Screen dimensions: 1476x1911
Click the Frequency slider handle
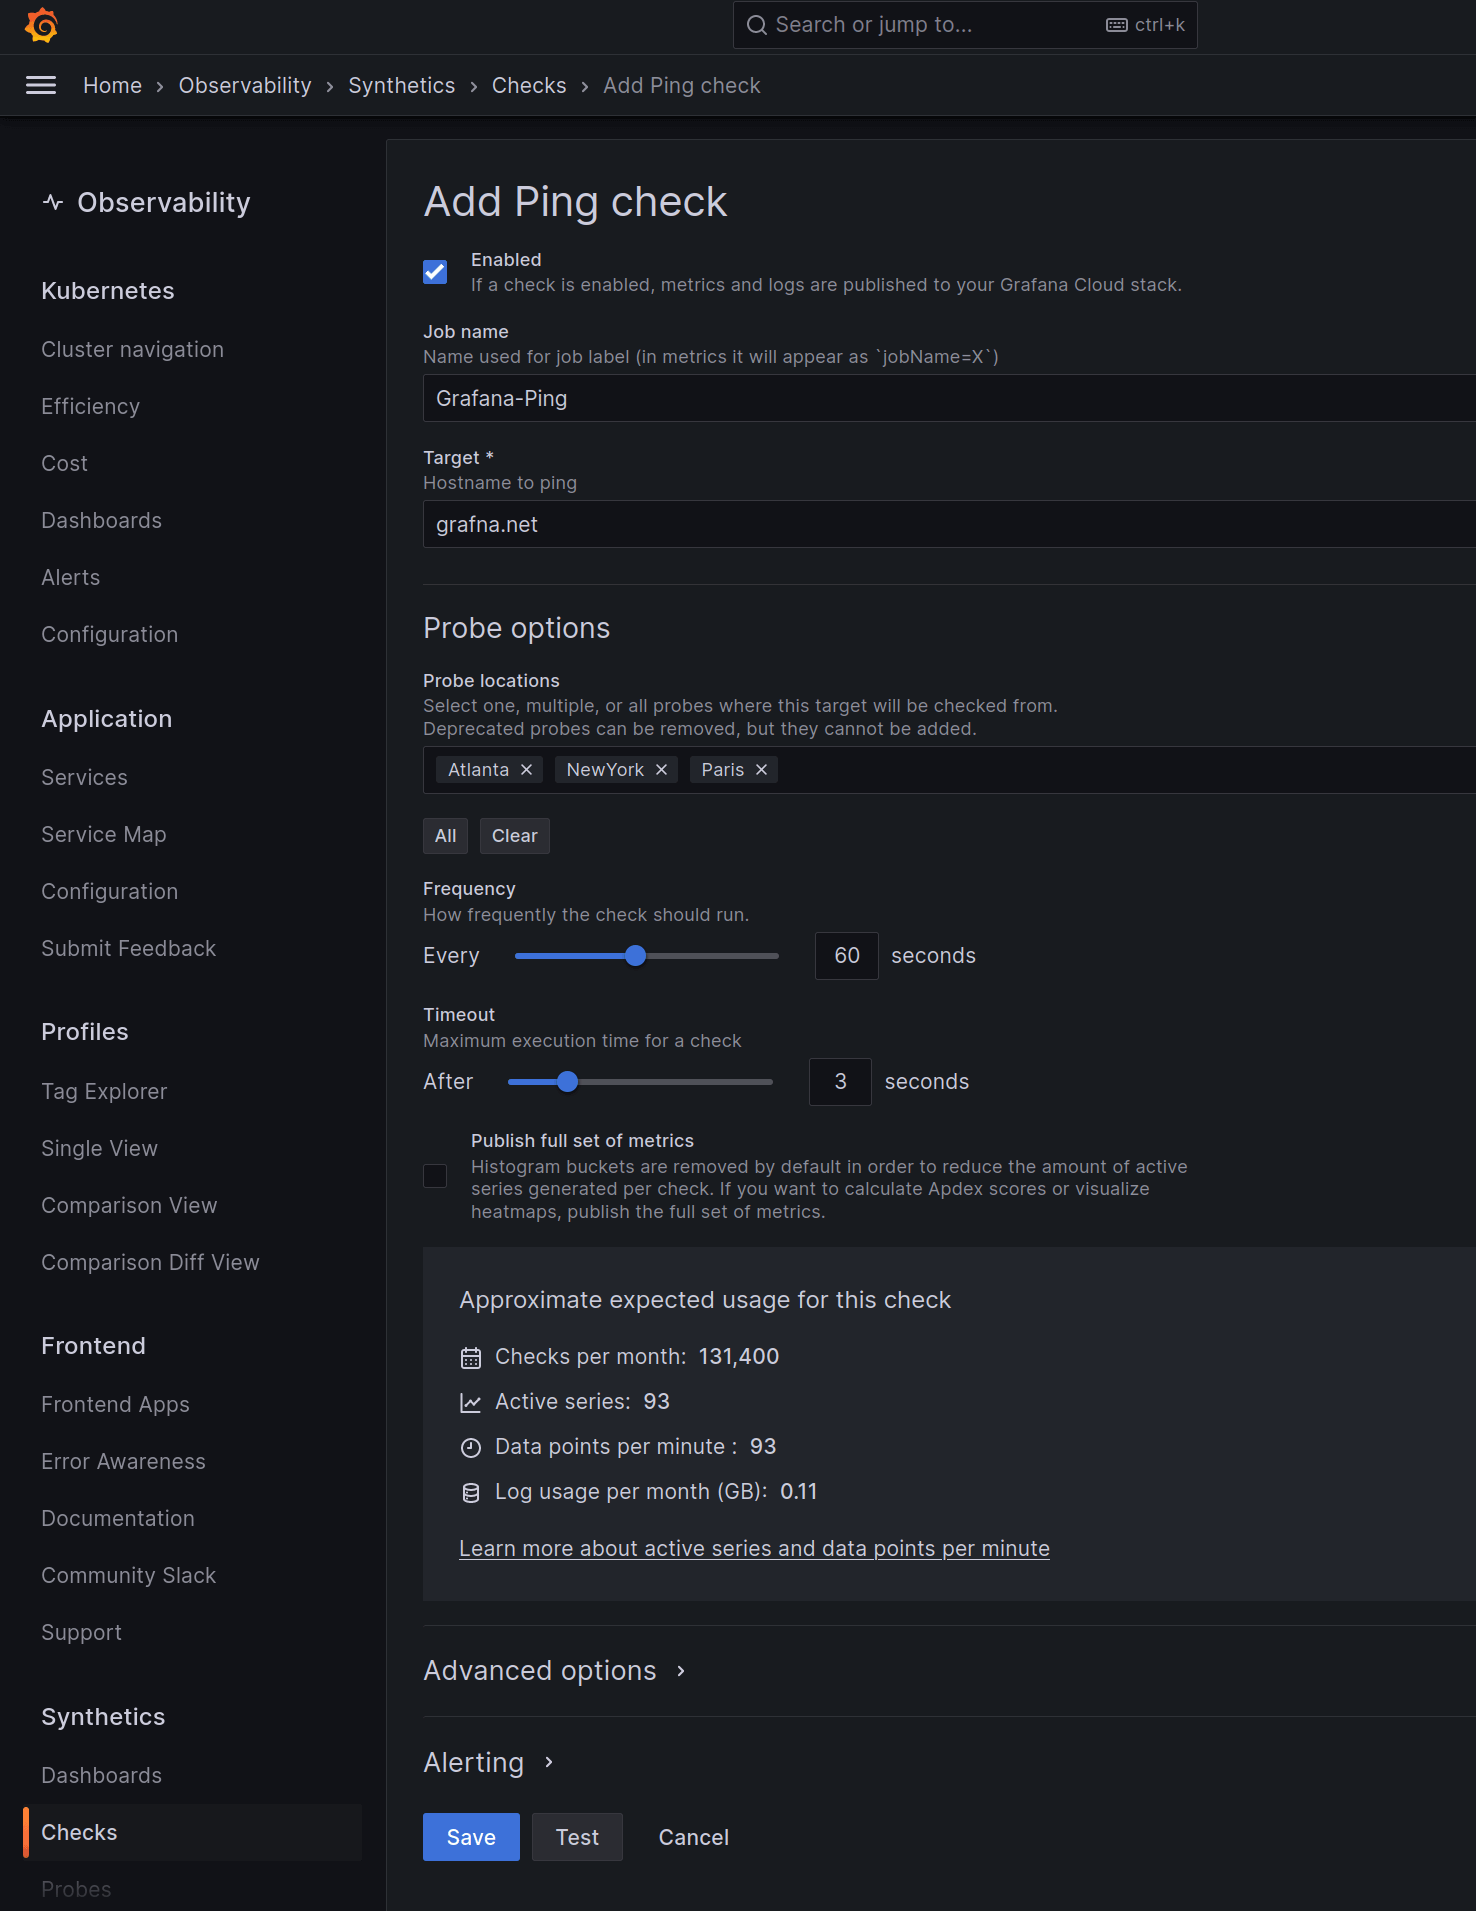coord(635,956)
